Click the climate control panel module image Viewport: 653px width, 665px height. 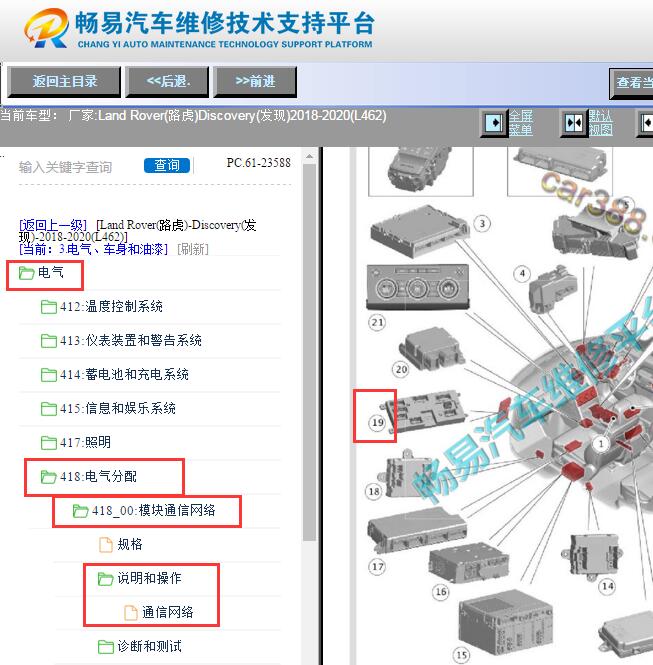tap(418, 287)
